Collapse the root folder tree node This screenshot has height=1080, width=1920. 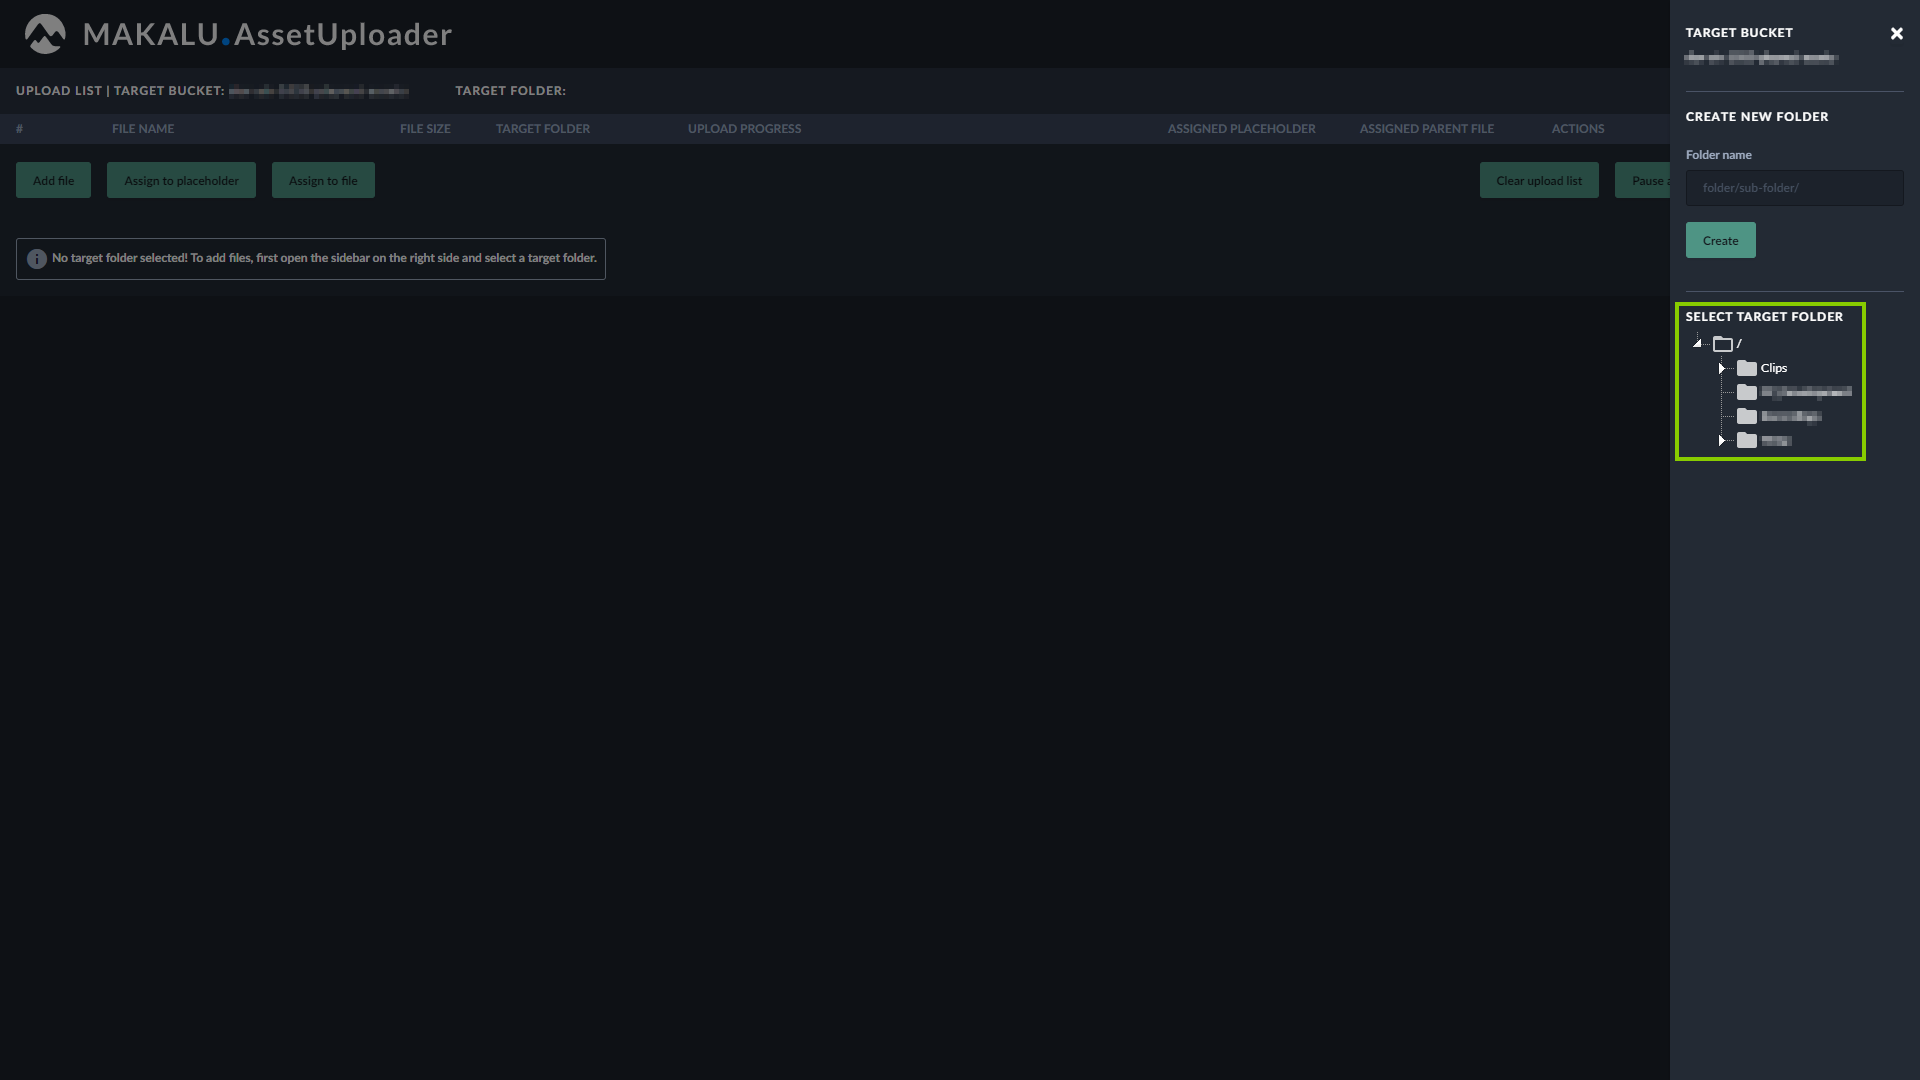tap(1697, 343)
